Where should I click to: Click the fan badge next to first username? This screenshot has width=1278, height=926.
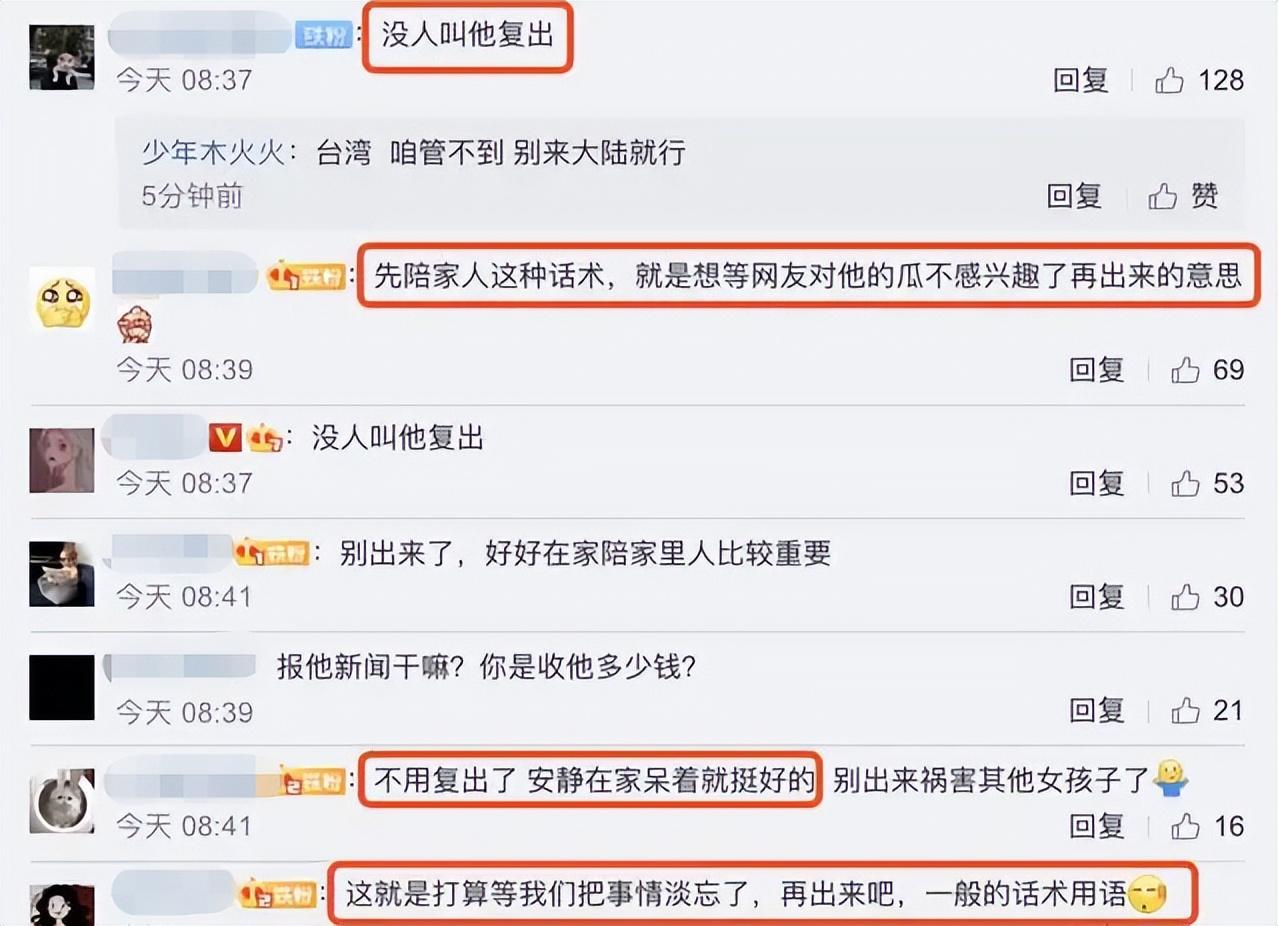point(323,36)
